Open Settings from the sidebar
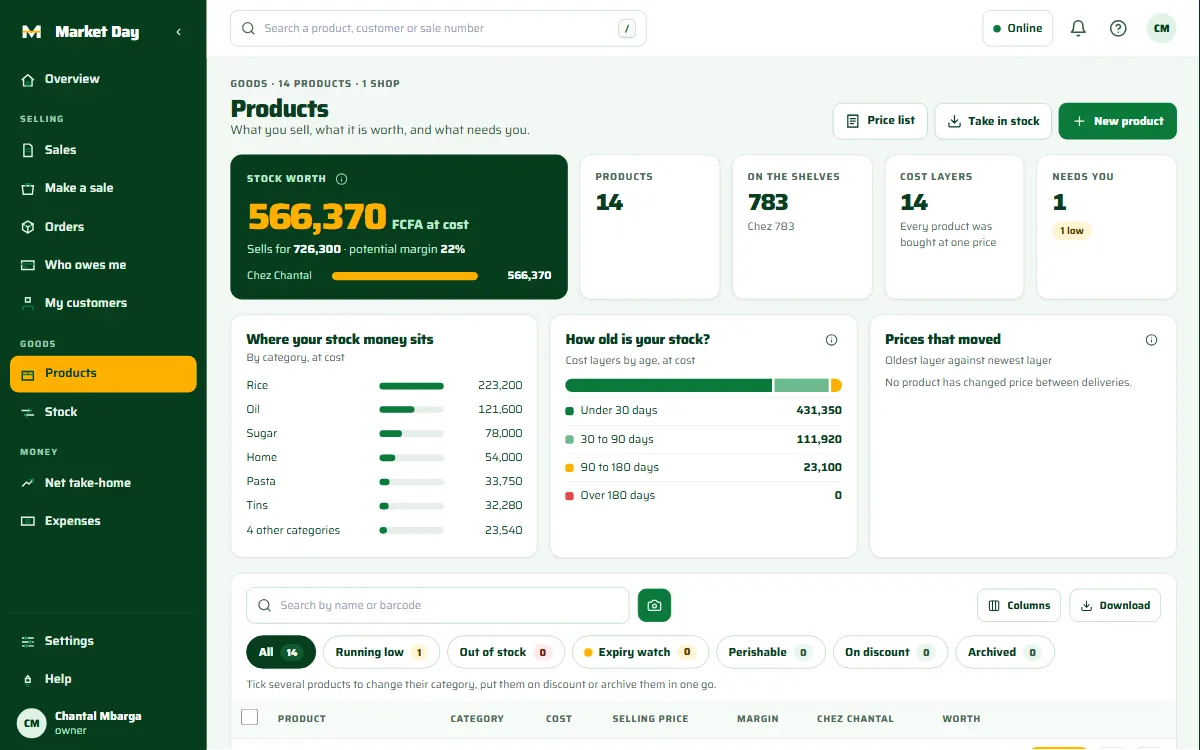This screenshot has width=1200, height=750. pos(103,641)
